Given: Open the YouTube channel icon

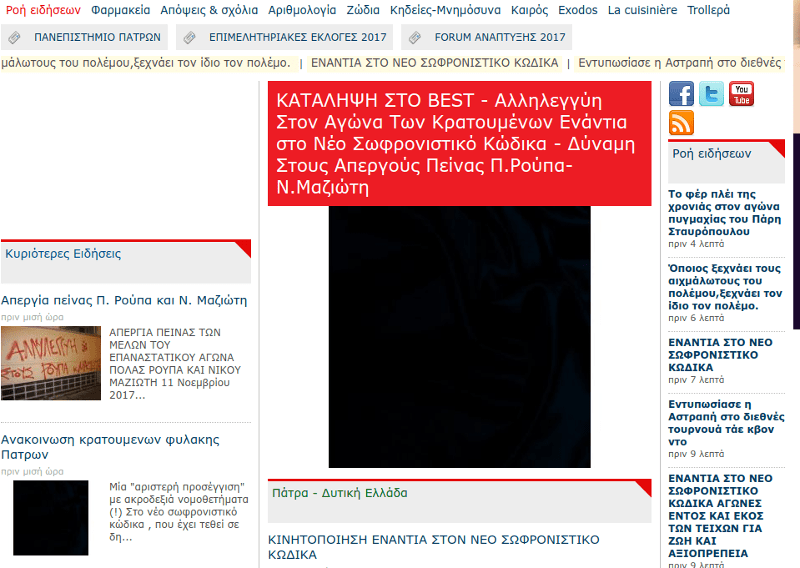Looking at the screenshot, I should coord(741,94).
